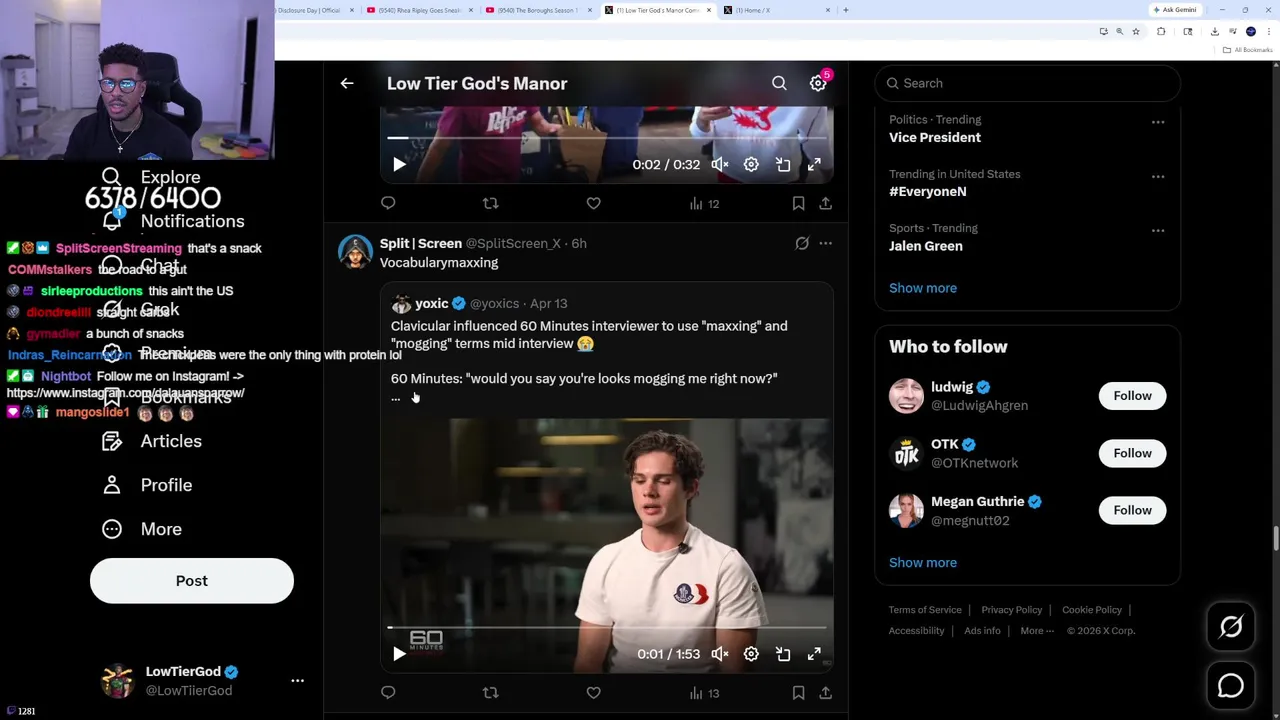Seek in the 60 Minutes video progress bar
Viewport: 1280px width, 720px height.
tap(607, 628)
